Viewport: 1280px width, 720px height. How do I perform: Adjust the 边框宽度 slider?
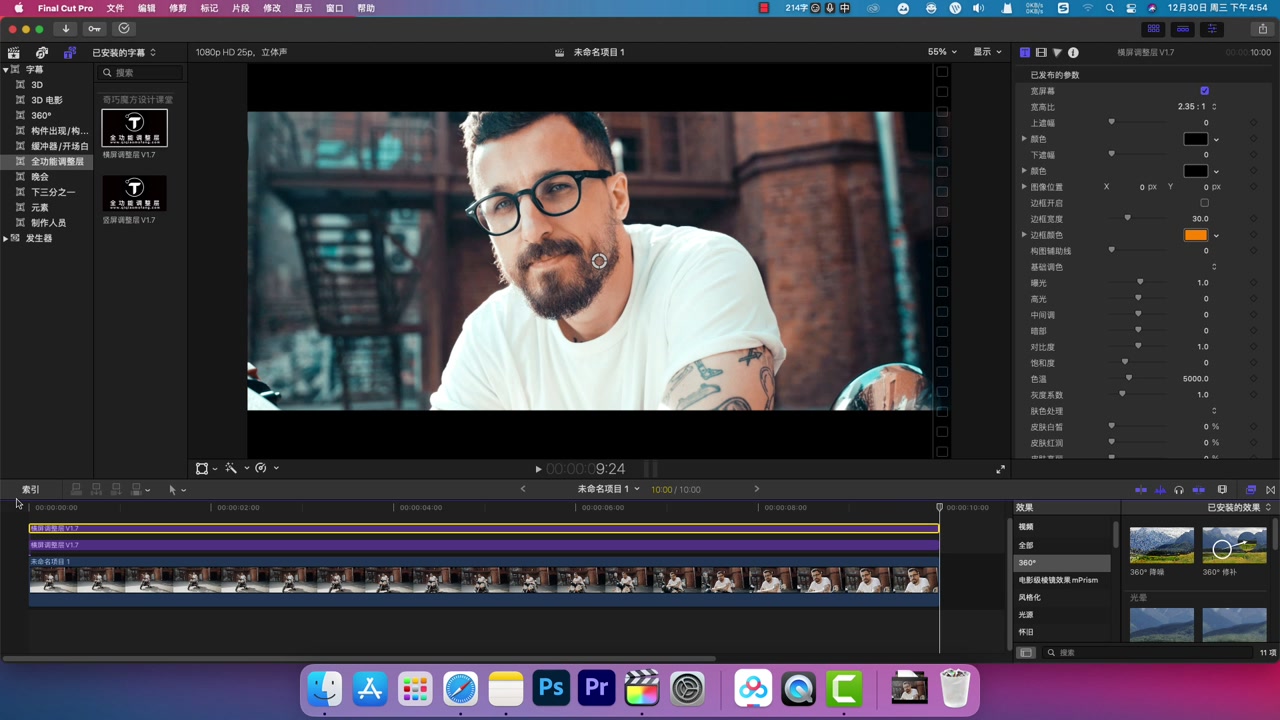[1127, 218]
